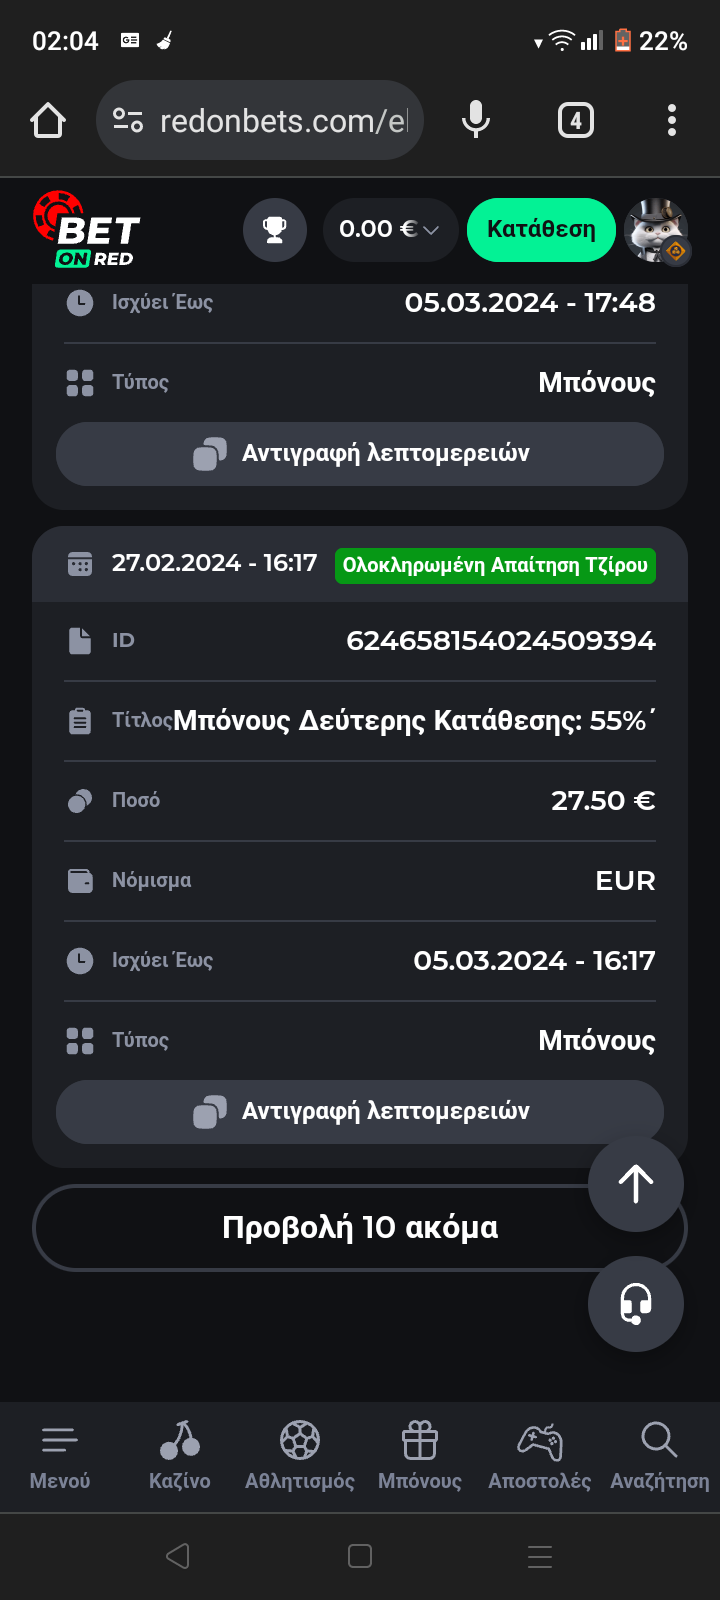Open the headset live support chat
Viewport: 720px width, 1600px height.
coord(636,1304)
